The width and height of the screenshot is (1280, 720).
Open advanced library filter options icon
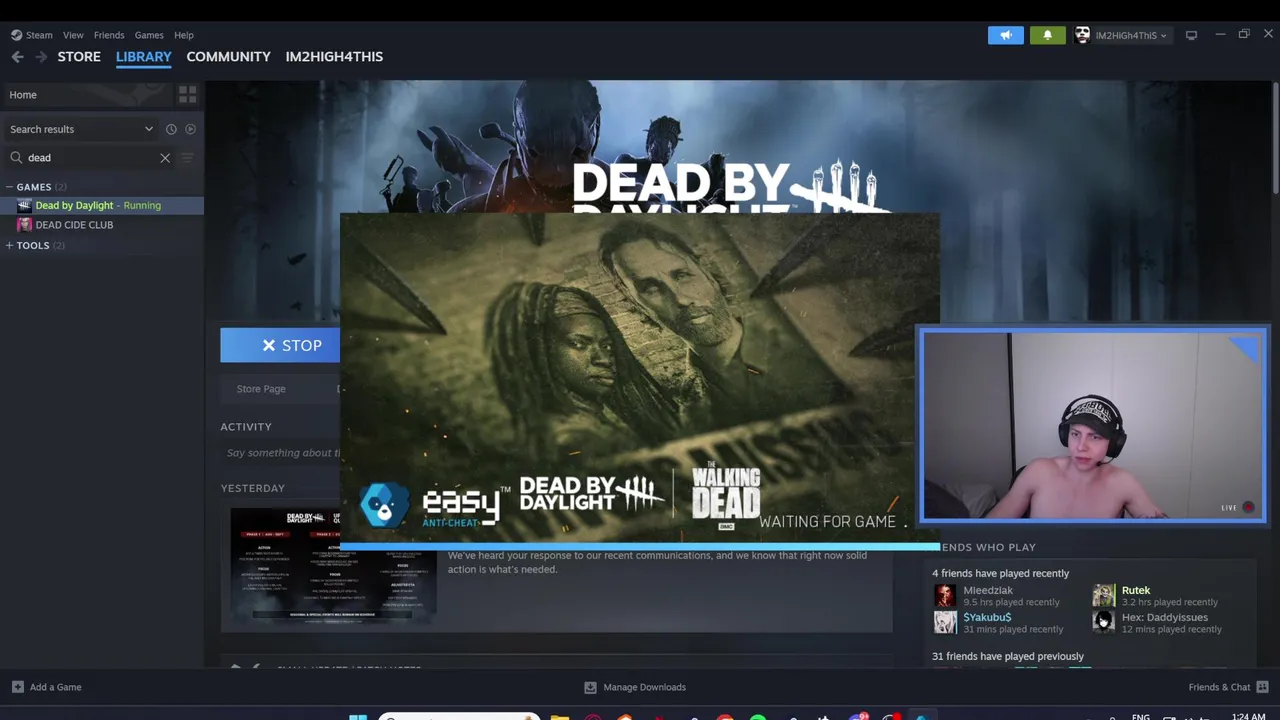pyautogui.click(x=187, y=157)
